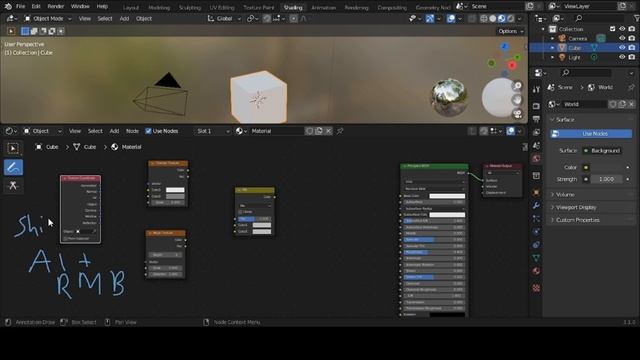This screenshot has width=640, height=360.
Task: Click the Use Nodes button in World
Action: click(591, 134)
